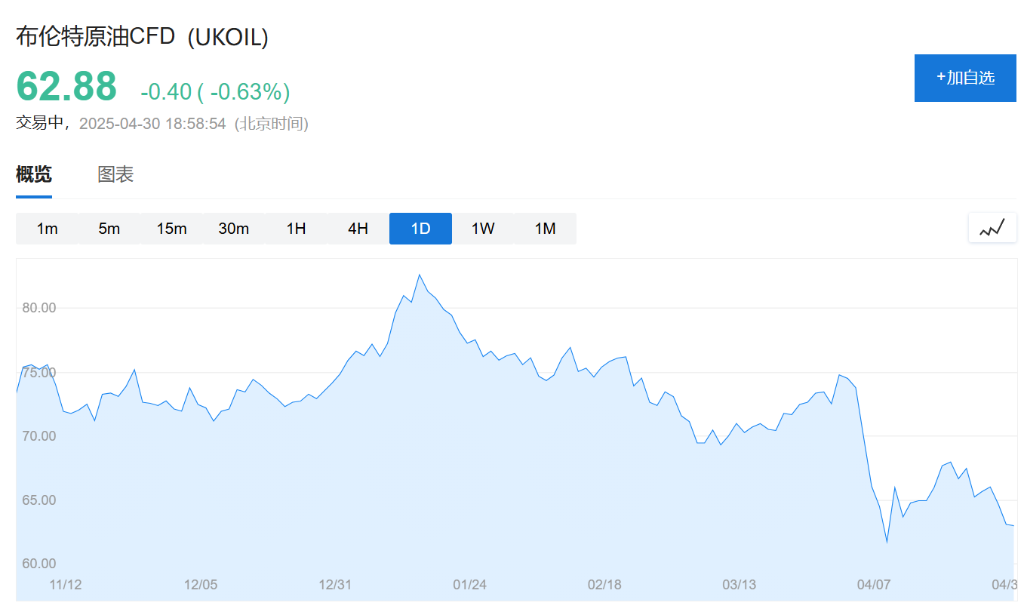Open the line chart type icon
This screenshot has width=1024, height=616.
pos(991,228)
